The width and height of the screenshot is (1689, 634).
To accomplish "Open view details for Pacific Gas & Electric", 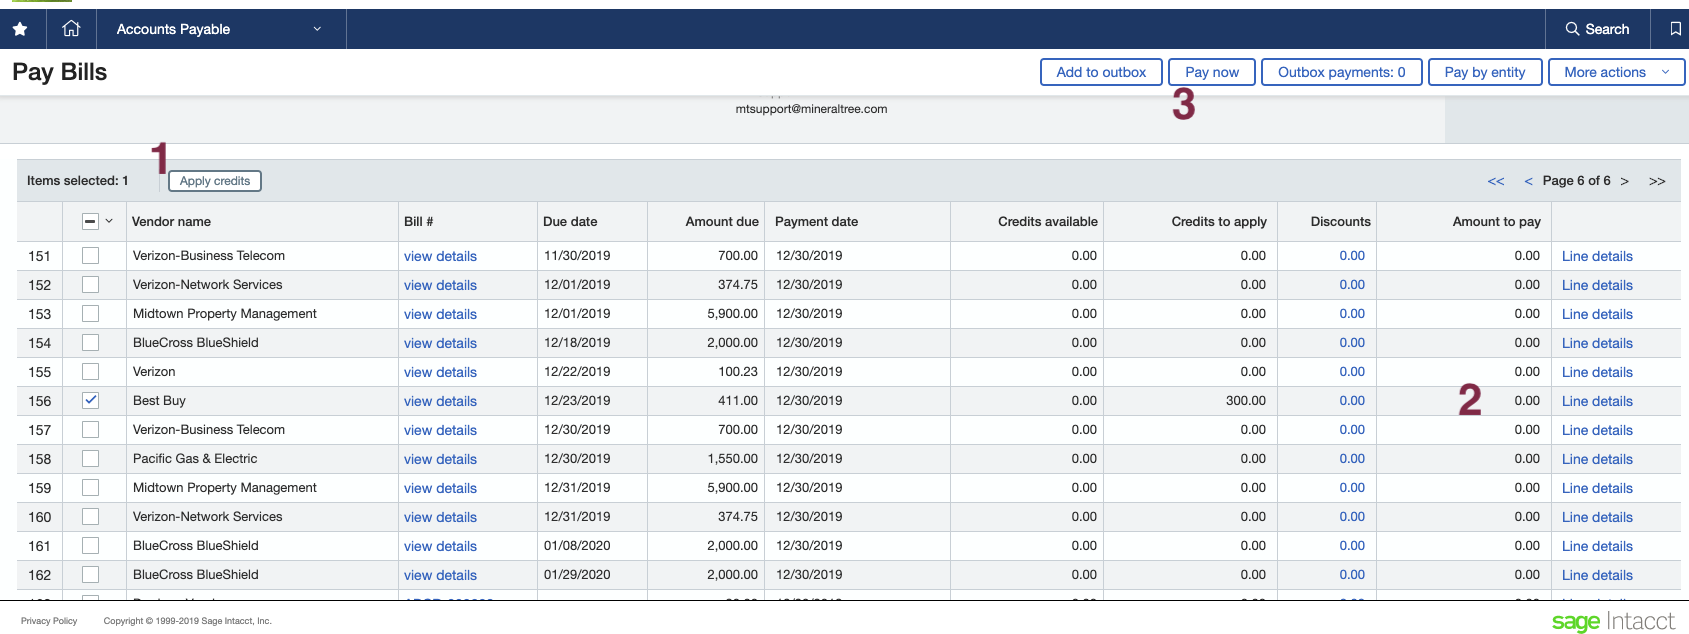I will pos(440,459).
